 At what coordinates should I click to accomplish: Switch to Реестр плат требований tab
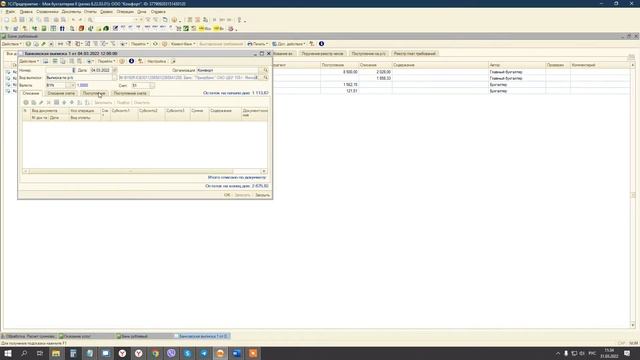click(415, 53)
